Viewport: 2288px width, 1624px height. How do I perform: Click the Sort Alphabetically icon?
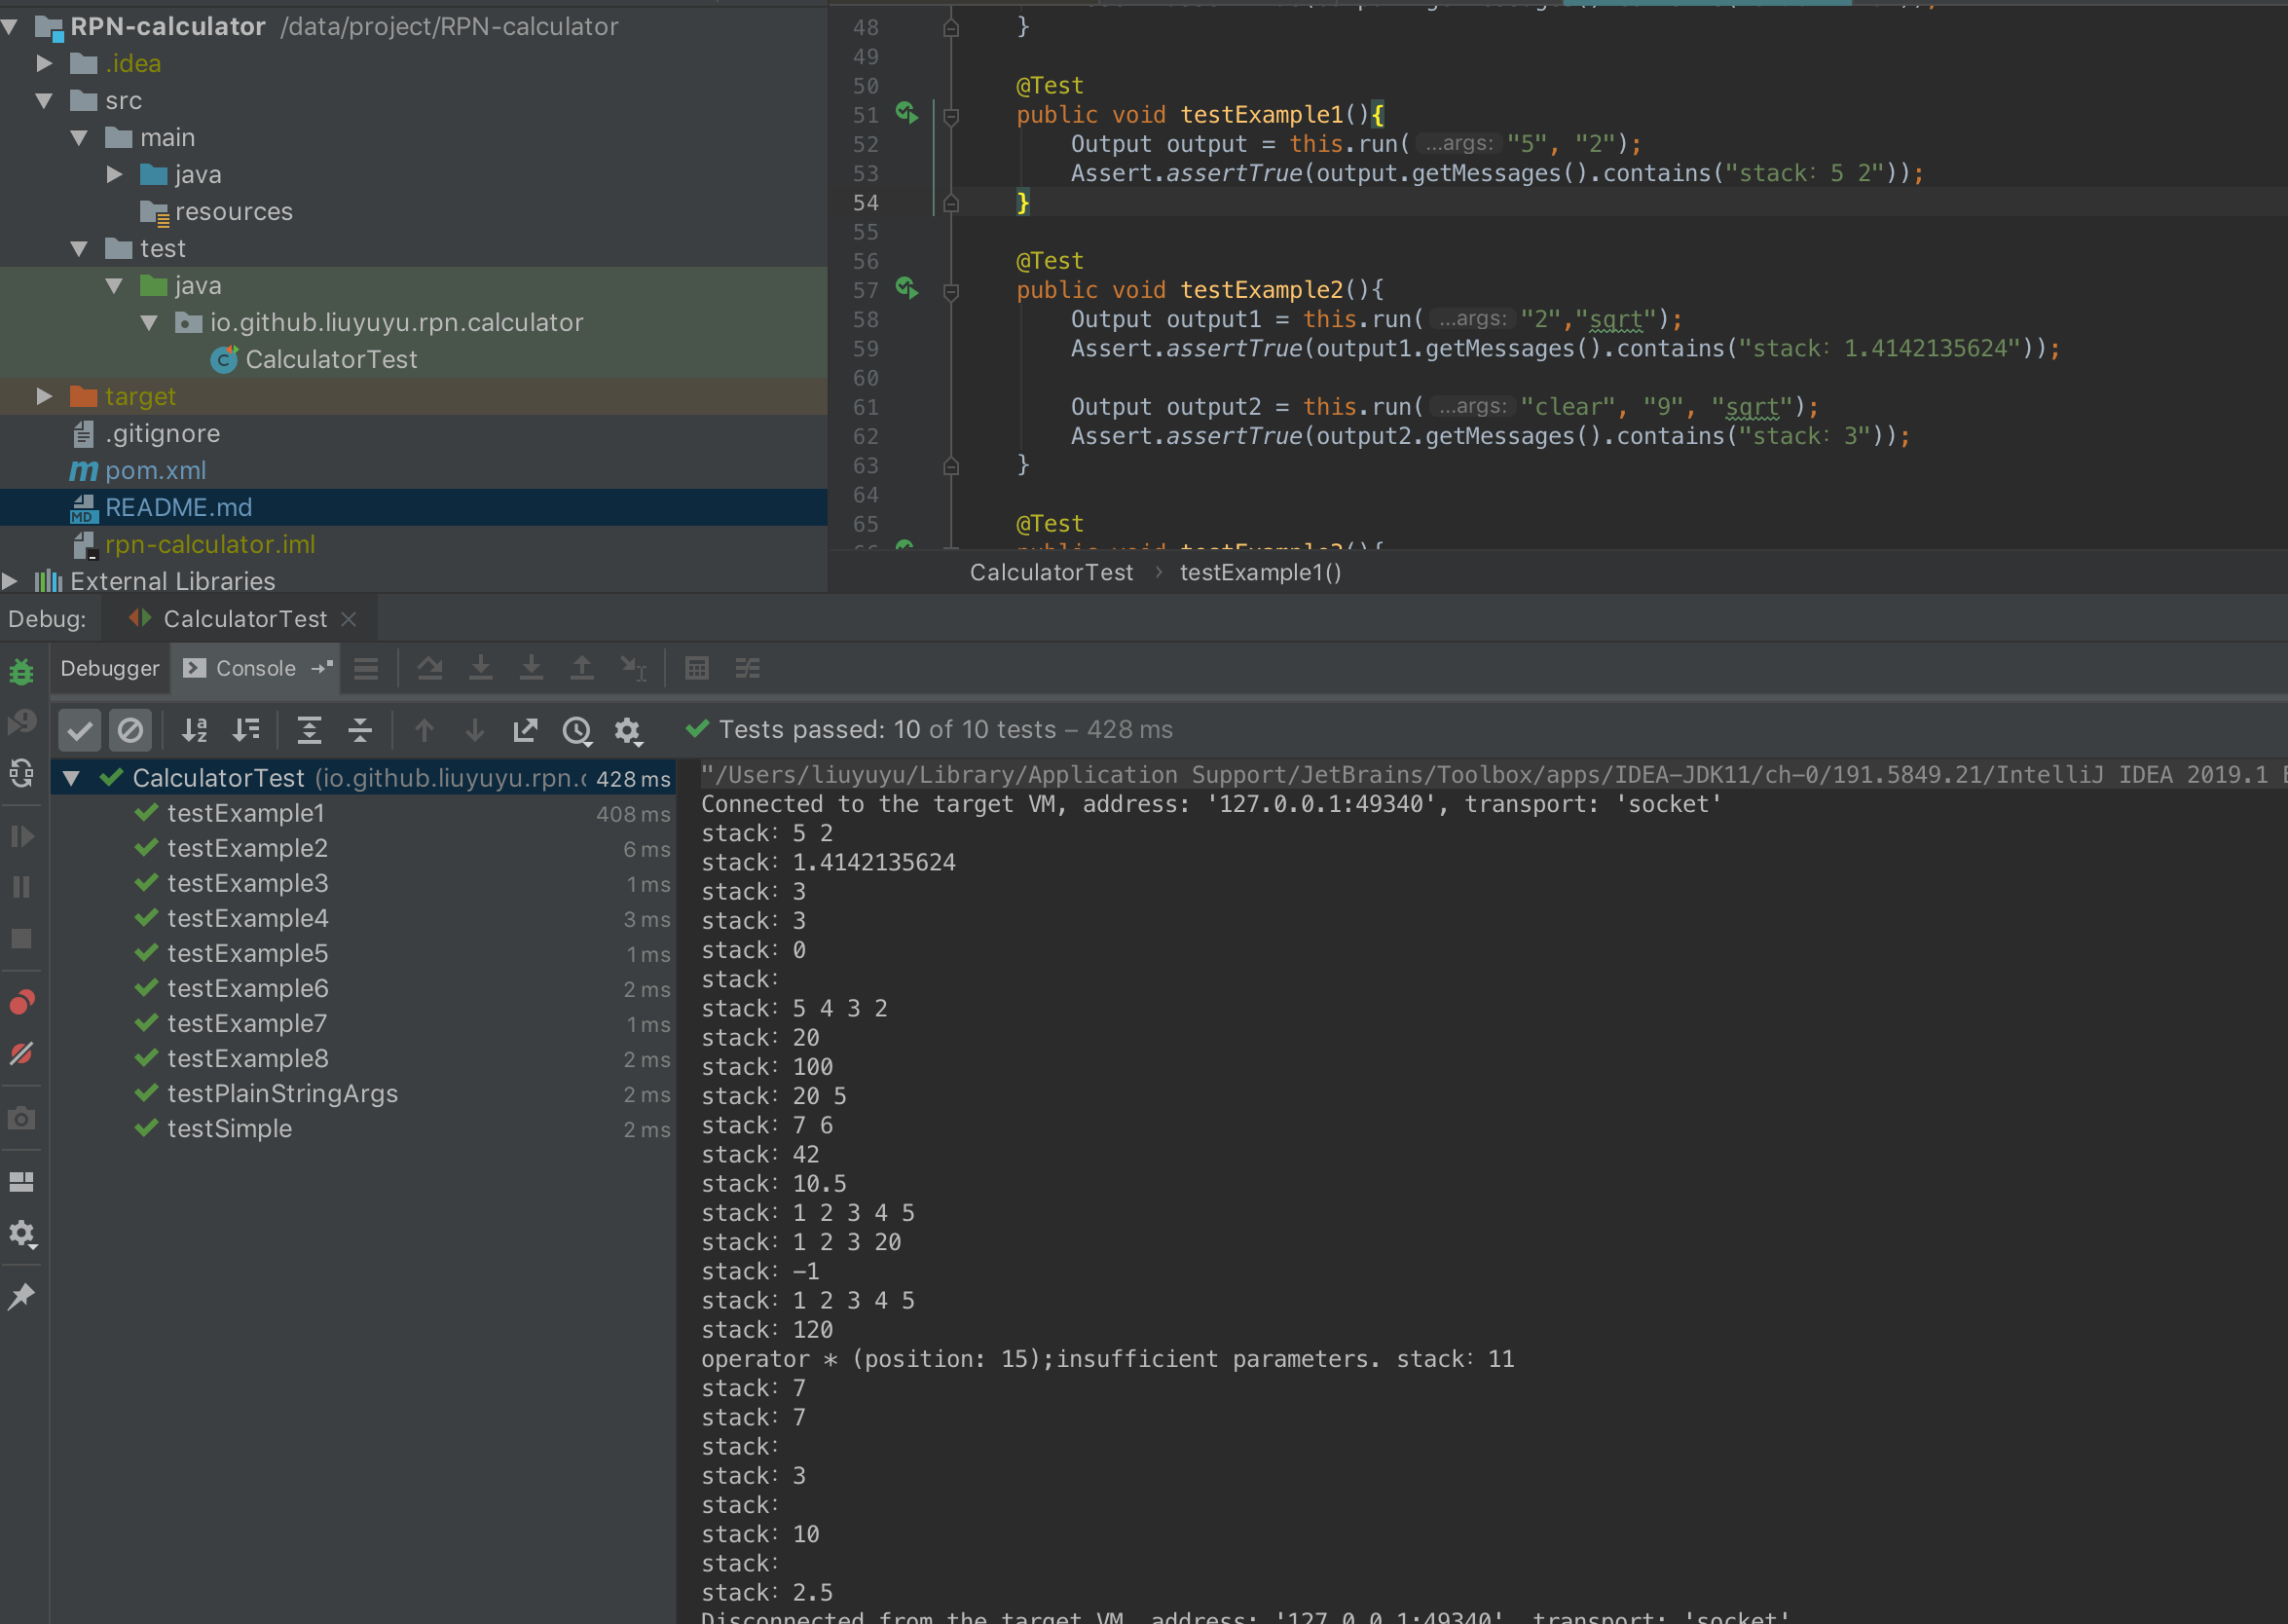pos(195,731)
